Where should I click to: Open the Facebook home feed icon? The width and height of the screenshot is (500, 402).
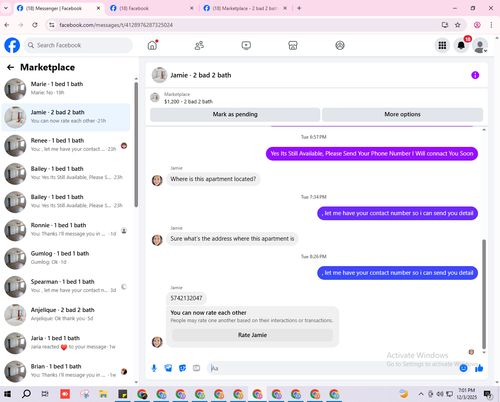click(x=152, y=45)
